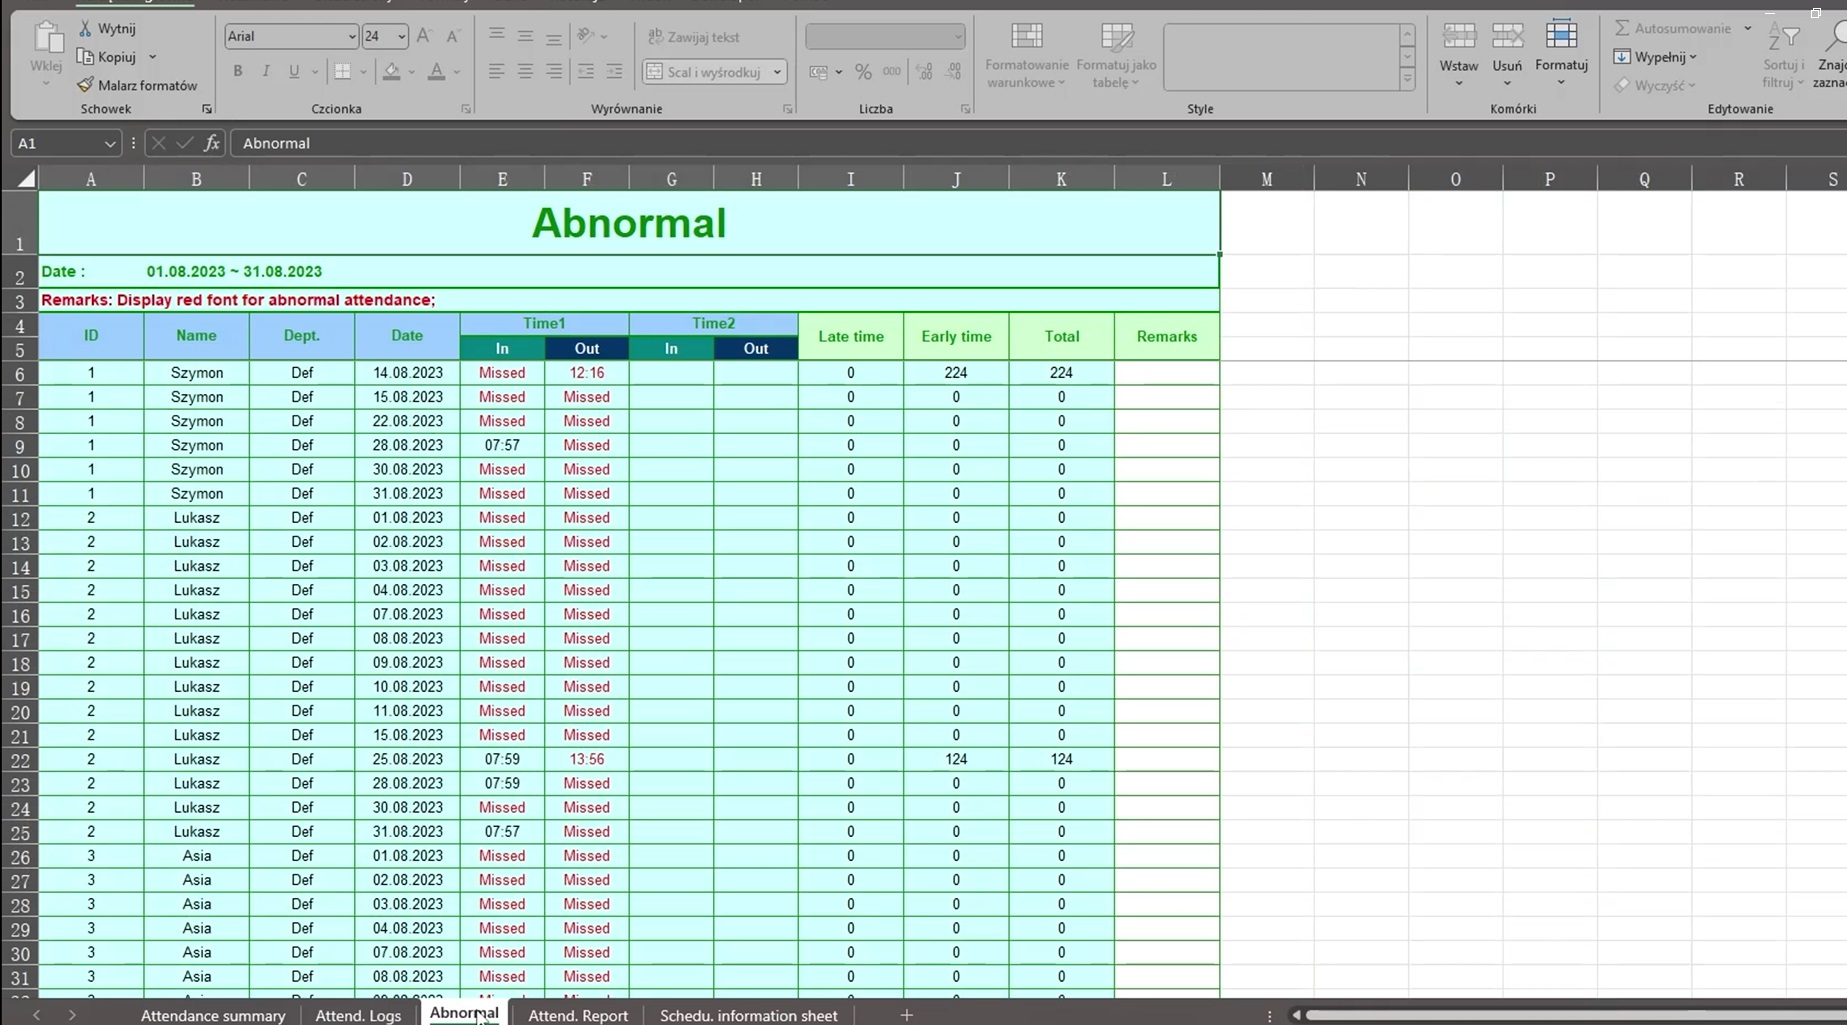Click the Wytnij cut button
Viewport: 1847px width, 1025px height.
pos(107,29)
